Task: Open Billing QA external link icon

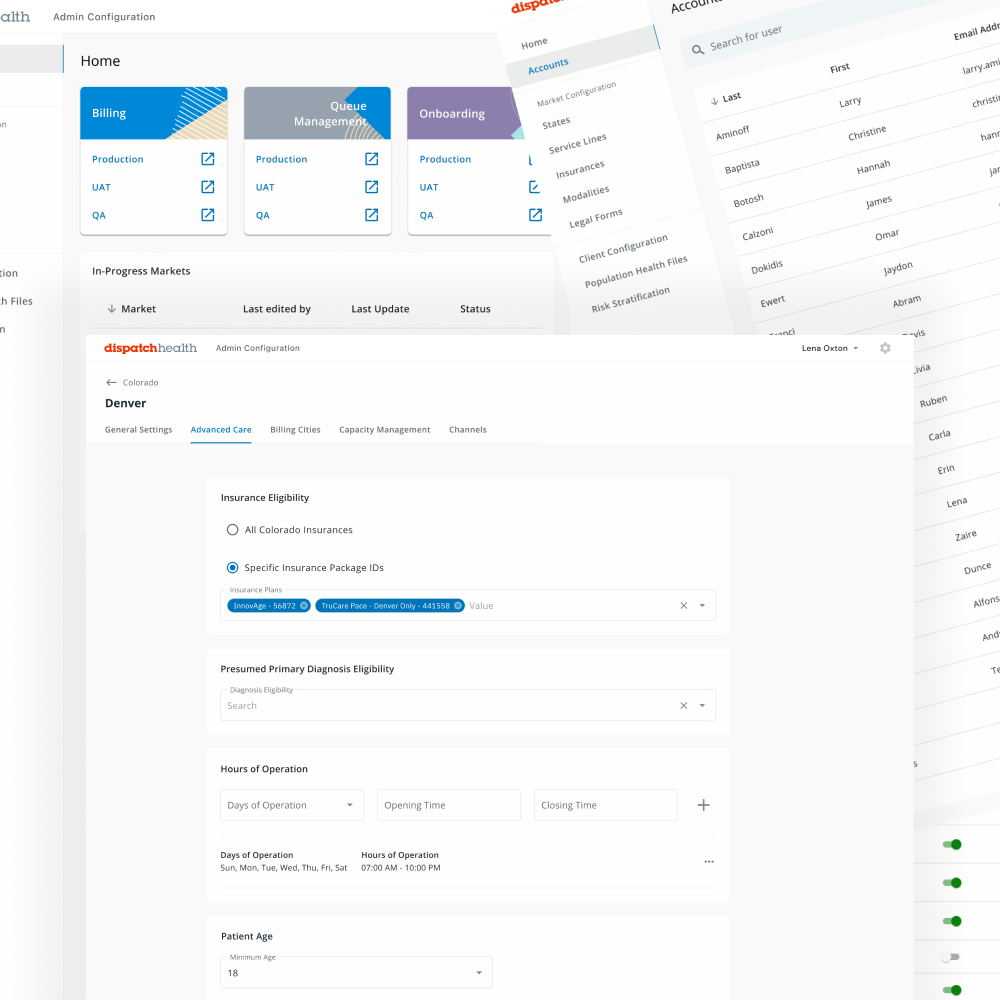Action: (208, 215)
